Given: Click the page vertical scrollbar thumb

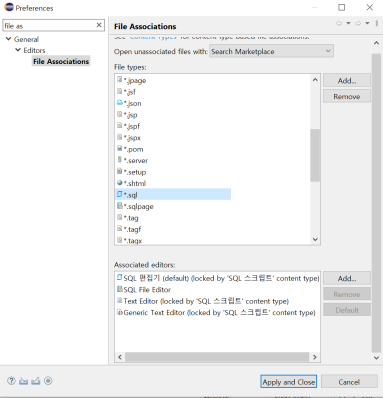Looking at the screenshot, I should [376, 203].
